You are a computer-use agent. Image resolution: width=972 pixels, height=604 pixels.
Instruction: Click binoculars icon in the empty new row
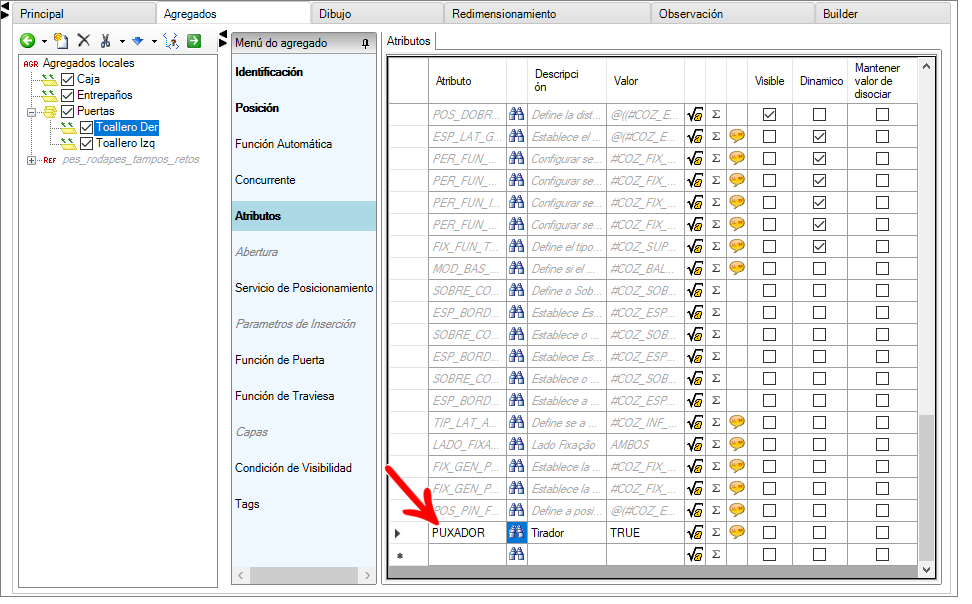tap(516, 554)
